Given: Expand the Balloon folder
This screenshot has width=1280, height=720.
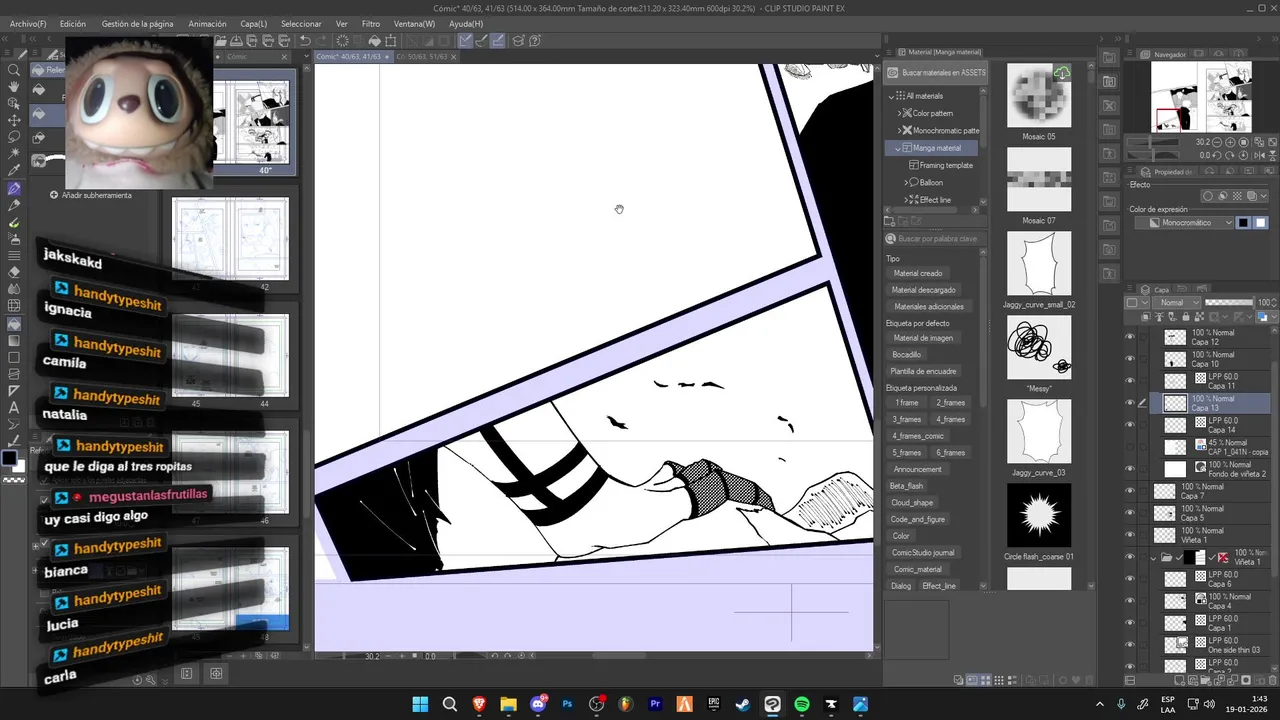Looking at the screenshot, I should pos(907,182).
